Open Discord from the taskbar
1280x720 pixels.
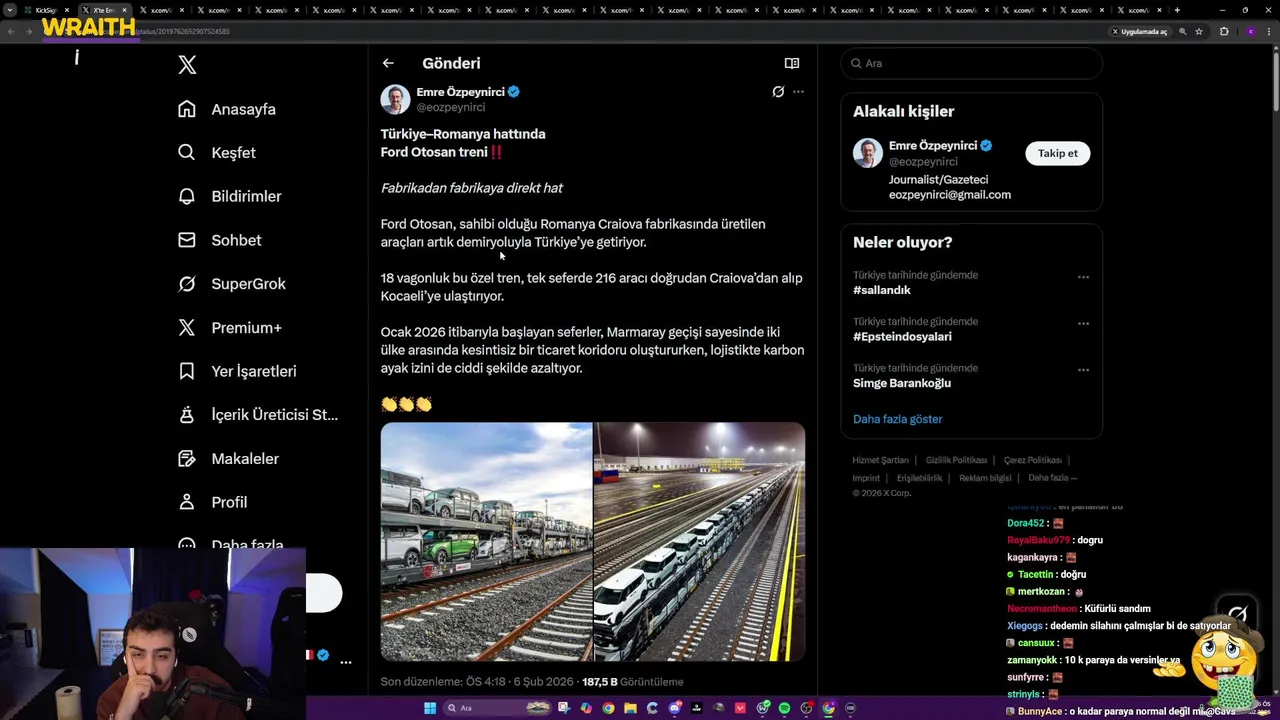(x=675, y=708)
